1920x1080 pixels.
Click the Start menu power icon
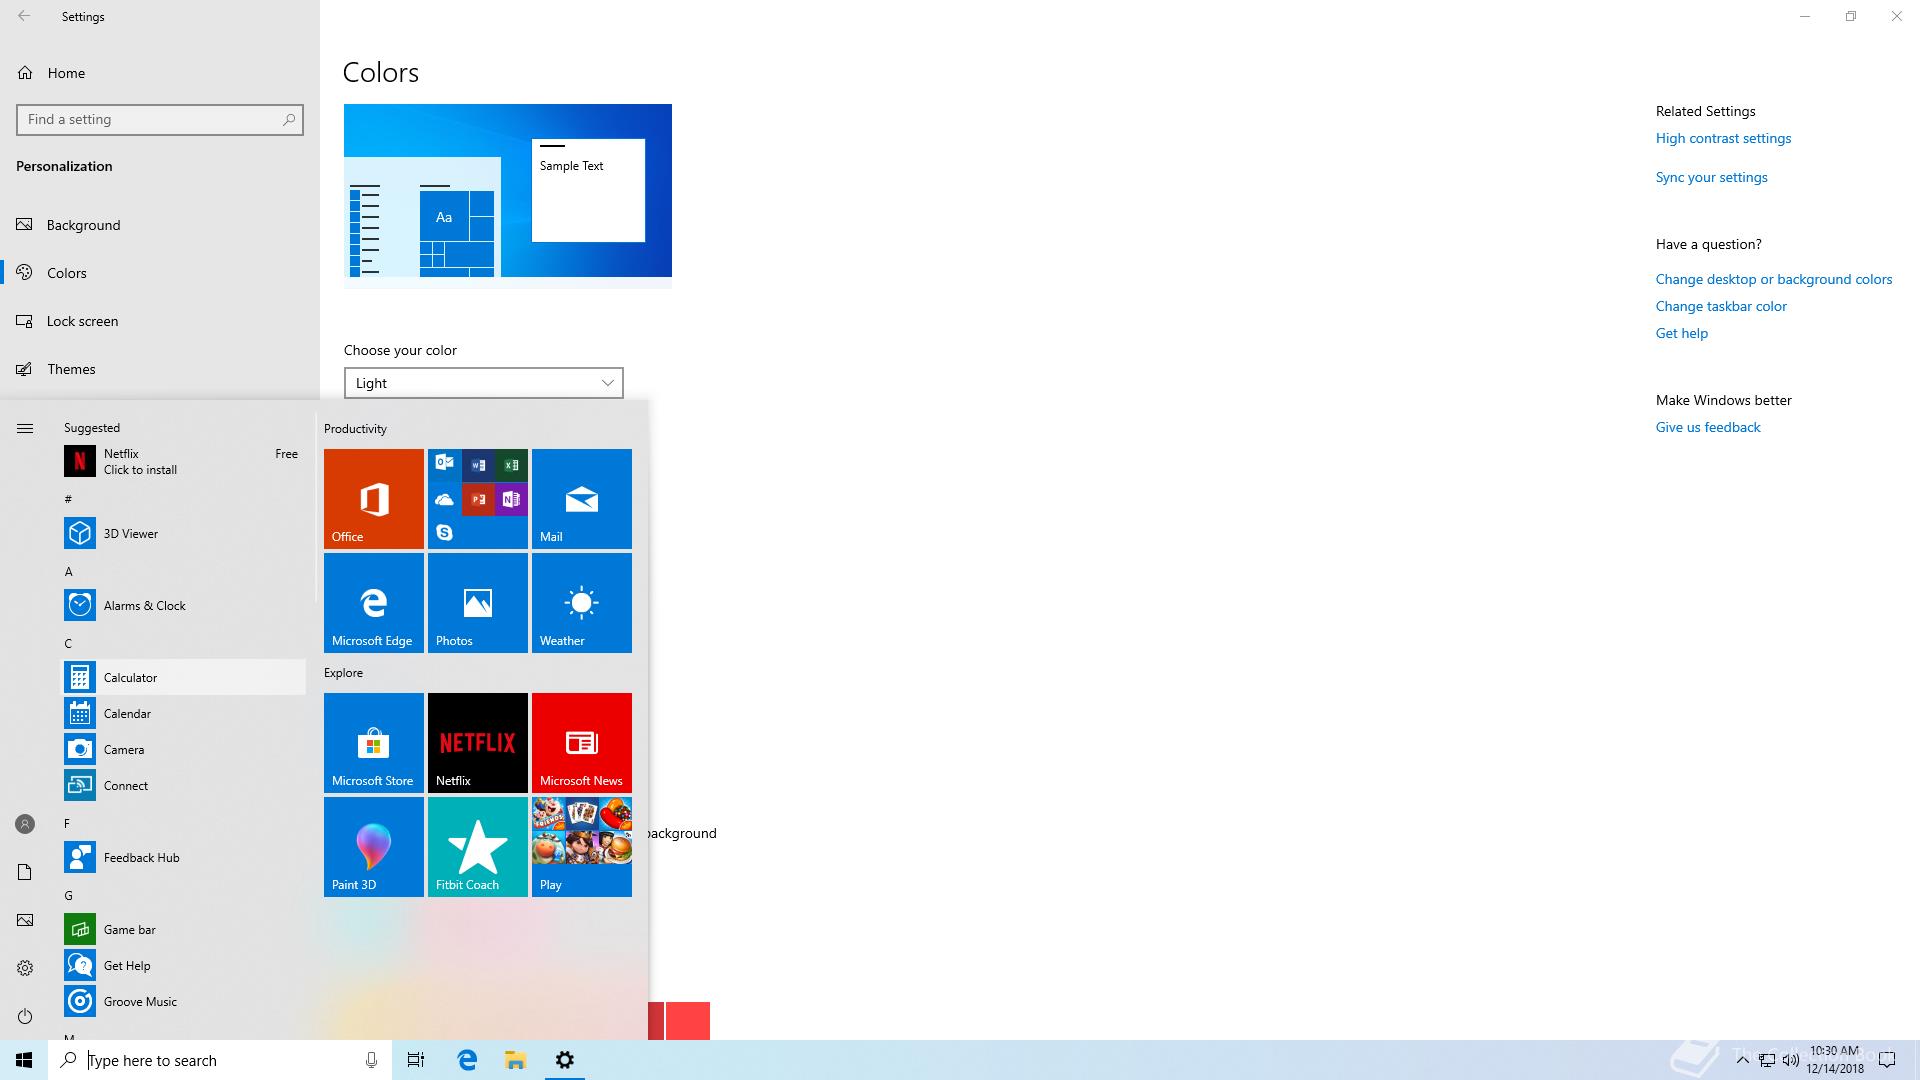25,1016
